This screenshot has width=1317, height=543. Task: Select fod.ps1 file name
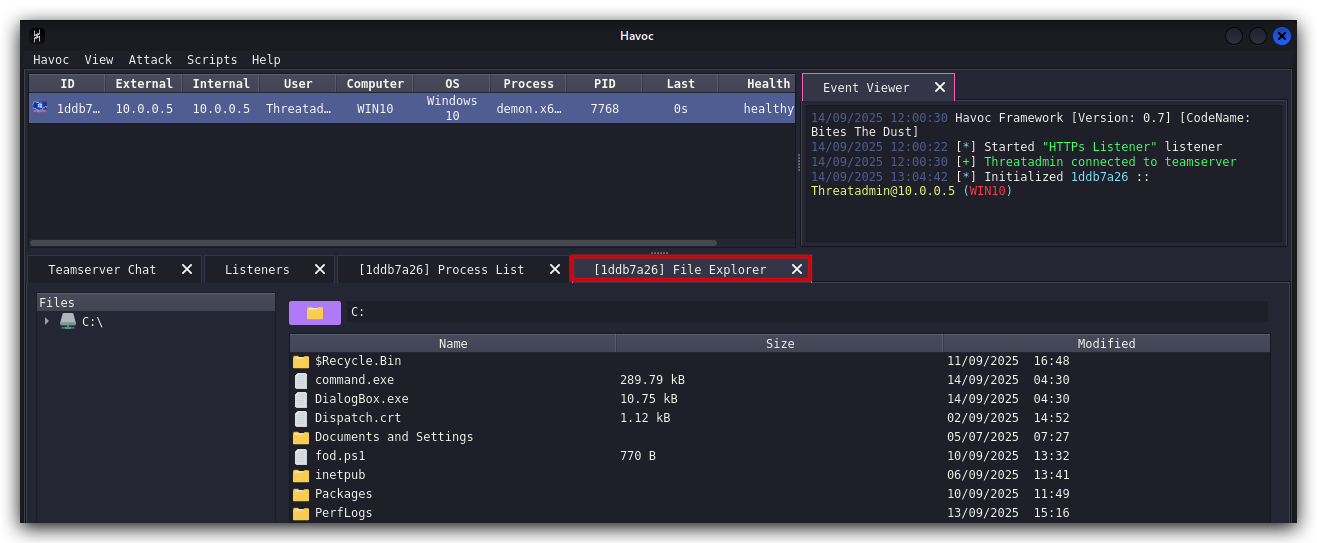pyautogui.click(x=340, y=456)
